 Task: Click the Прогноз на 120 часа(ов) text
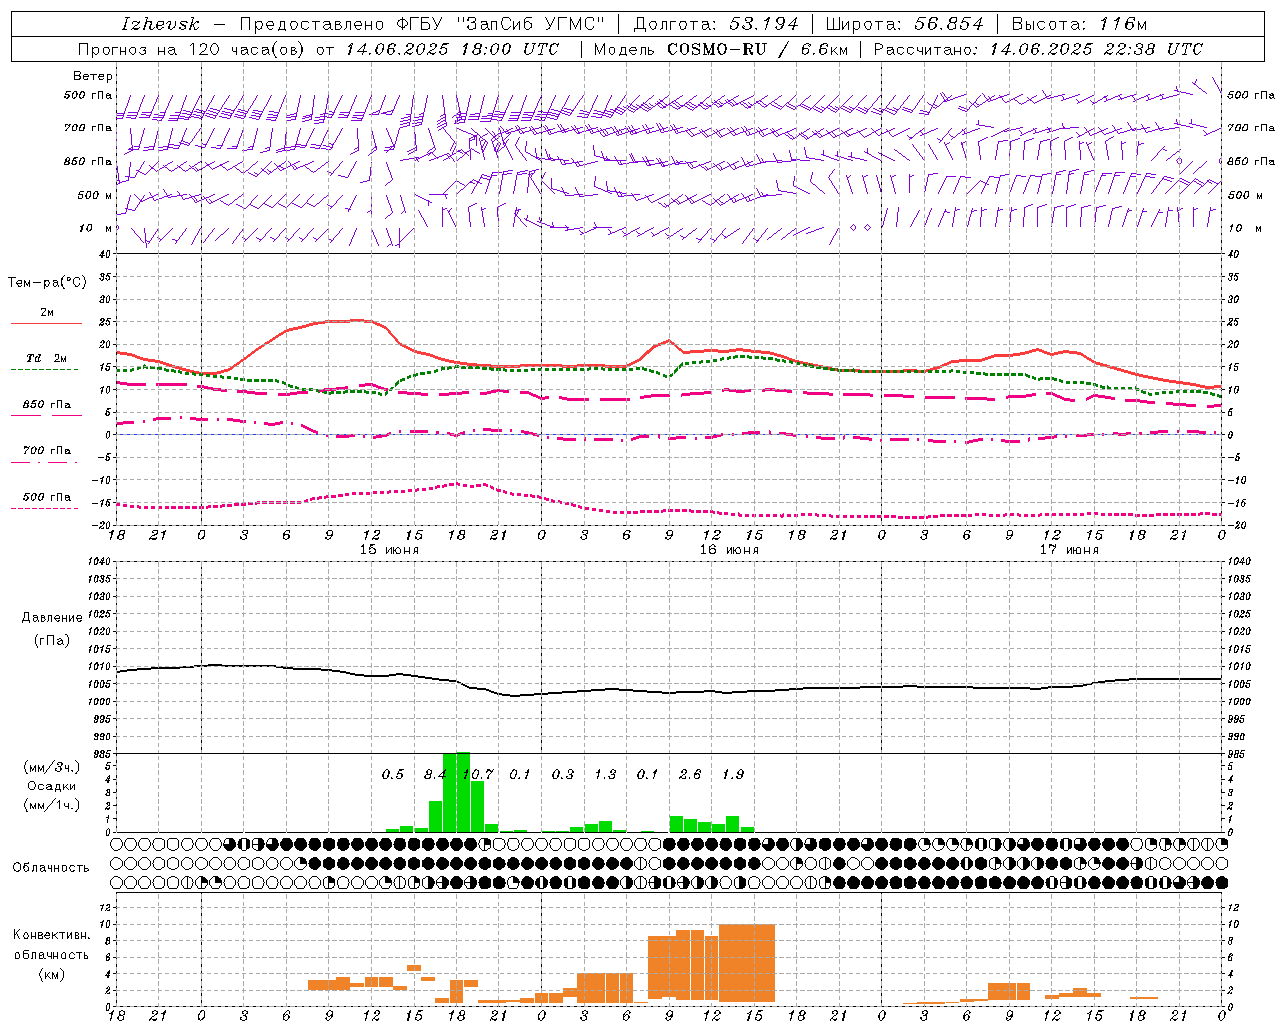coord(192,49)
